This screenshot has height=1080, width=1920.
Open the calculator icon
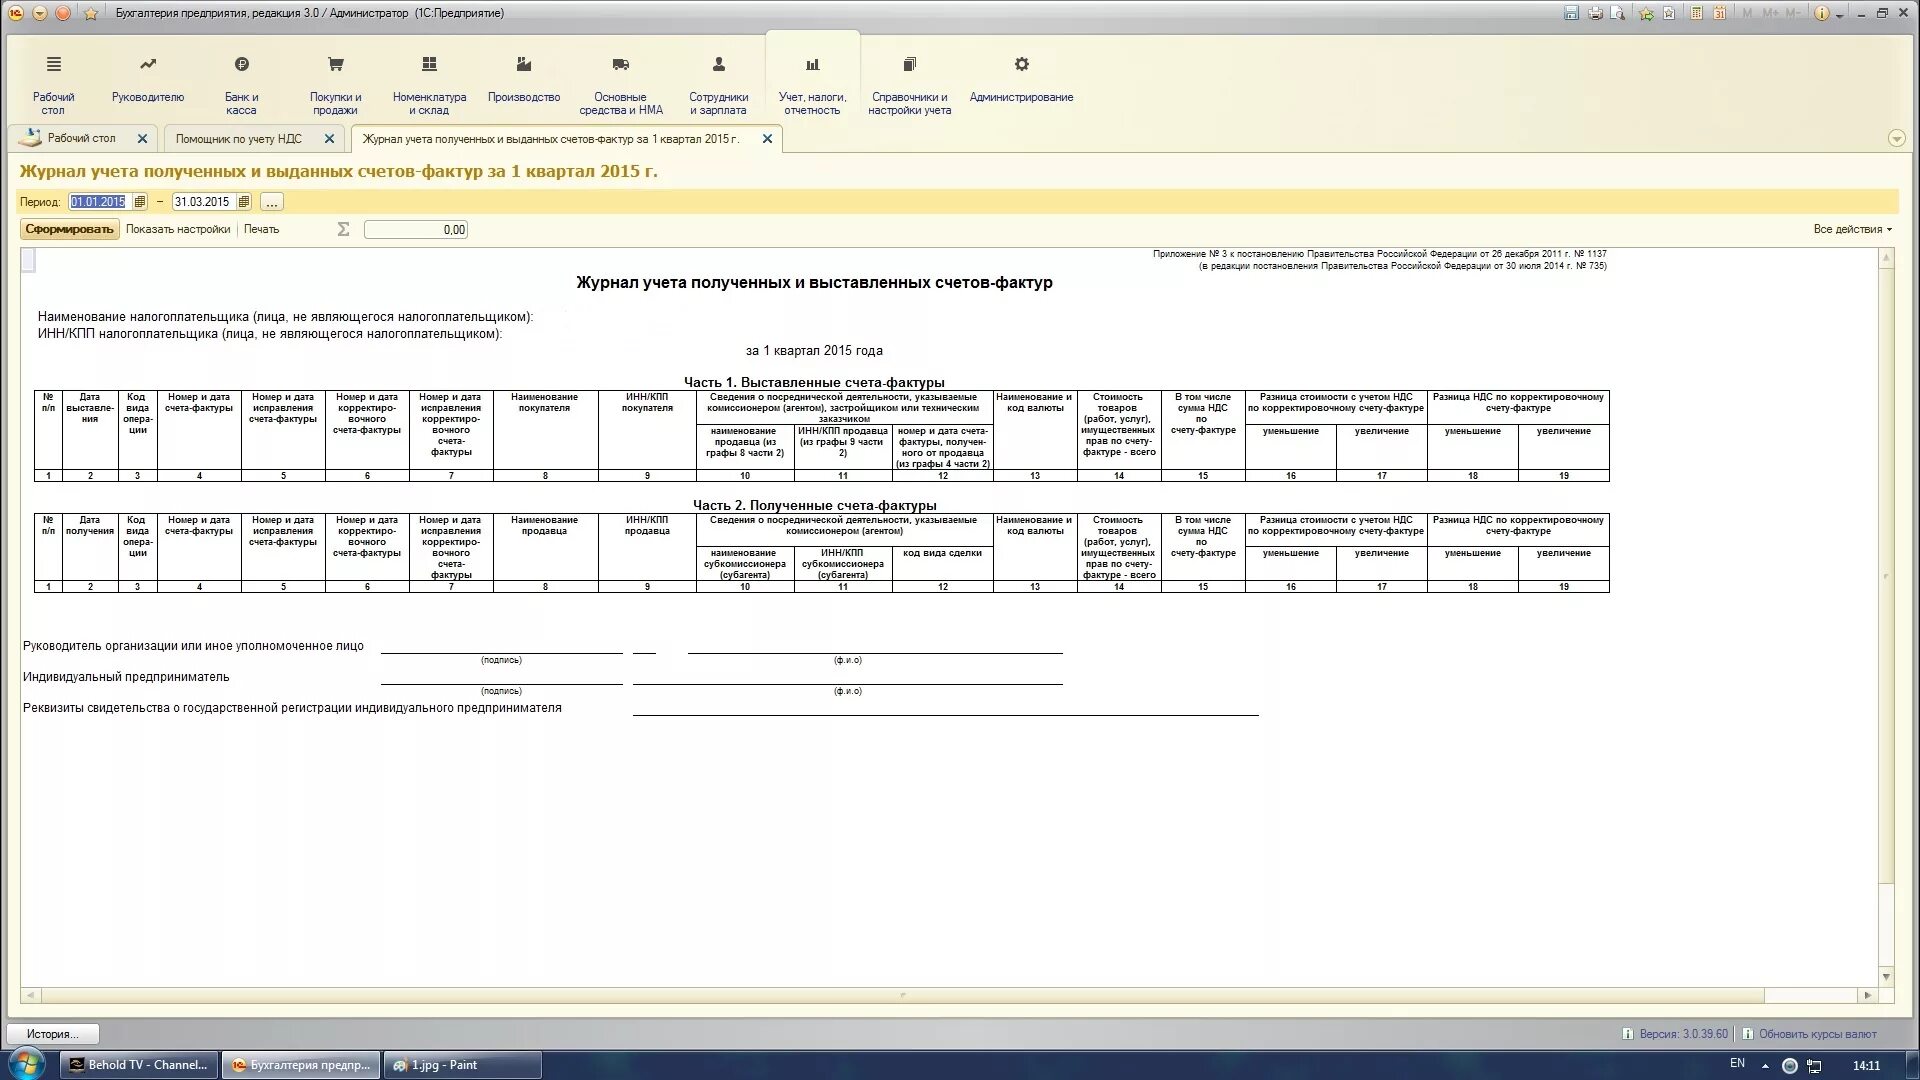pos(1696,13)
